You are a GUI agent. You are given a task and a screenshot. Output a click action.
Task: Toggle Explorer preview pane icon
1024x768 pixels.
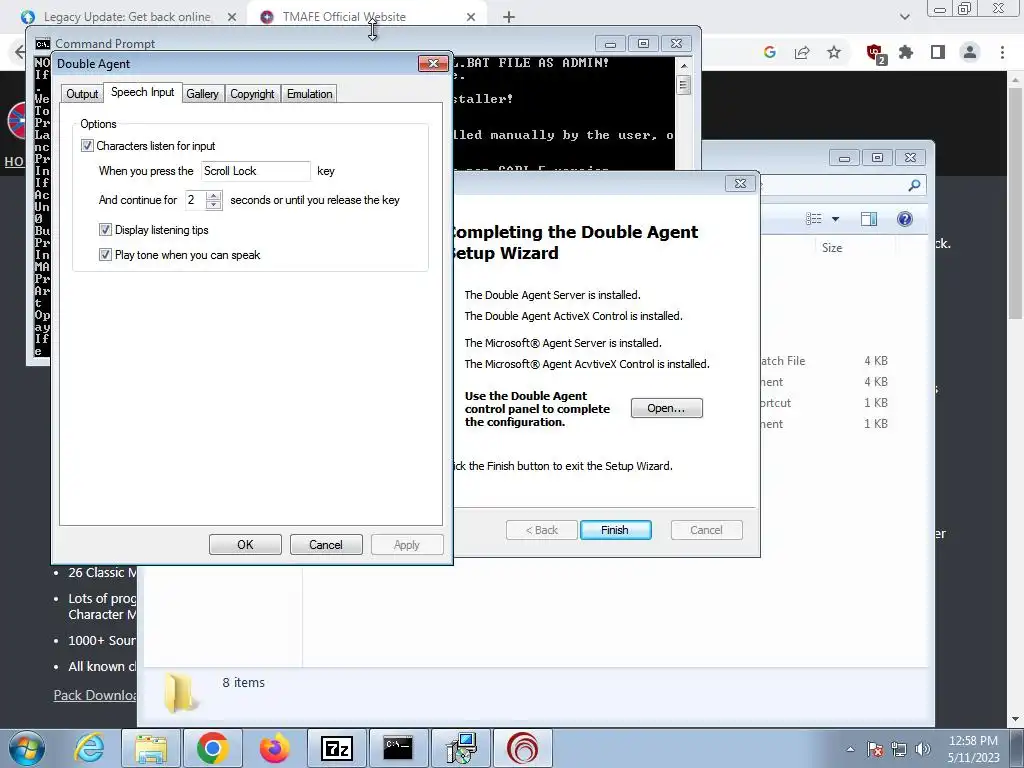click(x=869, y=219)
